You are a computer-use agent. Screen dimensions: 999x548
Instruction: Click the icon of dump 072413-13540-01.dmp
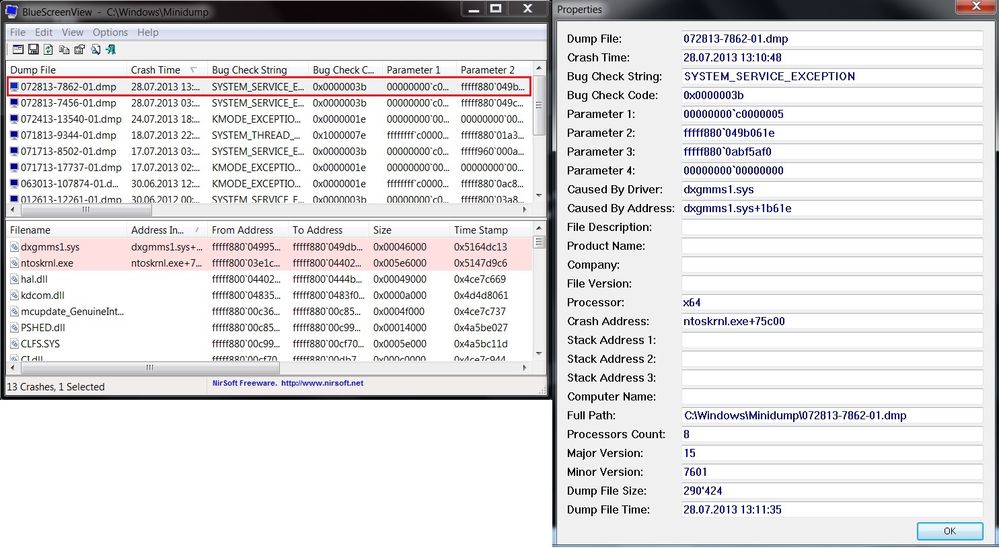pyautogui.click(x=14, y=119)
